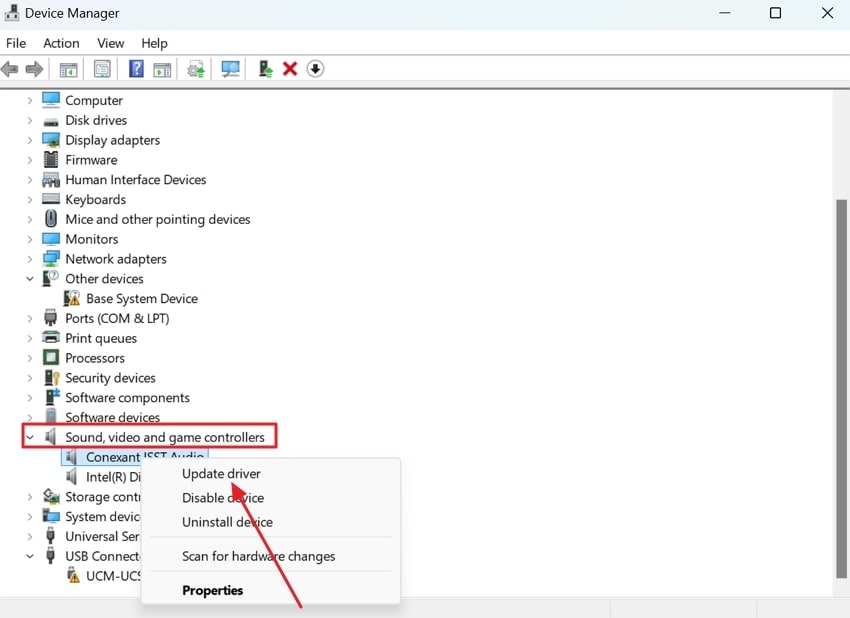Click the Computer category icon
The image size is (850, 618).
point(51,100)
